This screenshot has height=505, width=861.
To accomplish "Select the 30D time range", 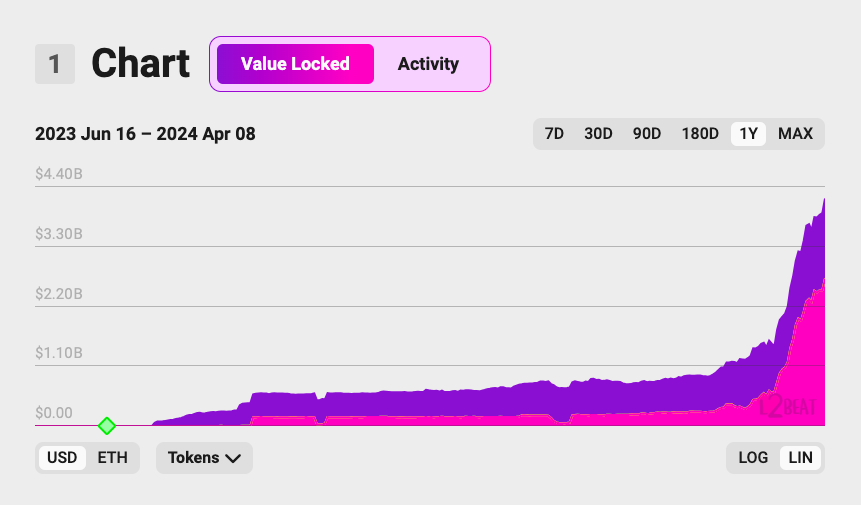I will pyautogui.click(x=598, y=133).
